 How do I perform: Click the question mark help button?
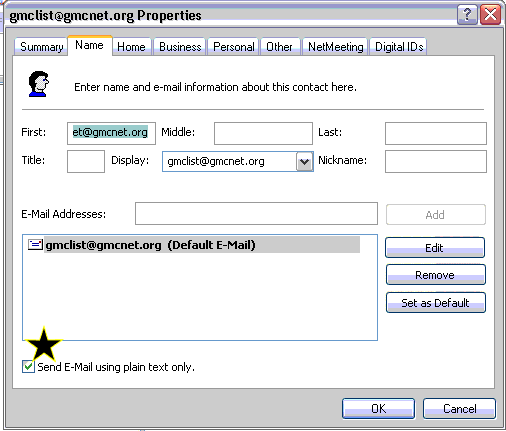pos(467,15)
